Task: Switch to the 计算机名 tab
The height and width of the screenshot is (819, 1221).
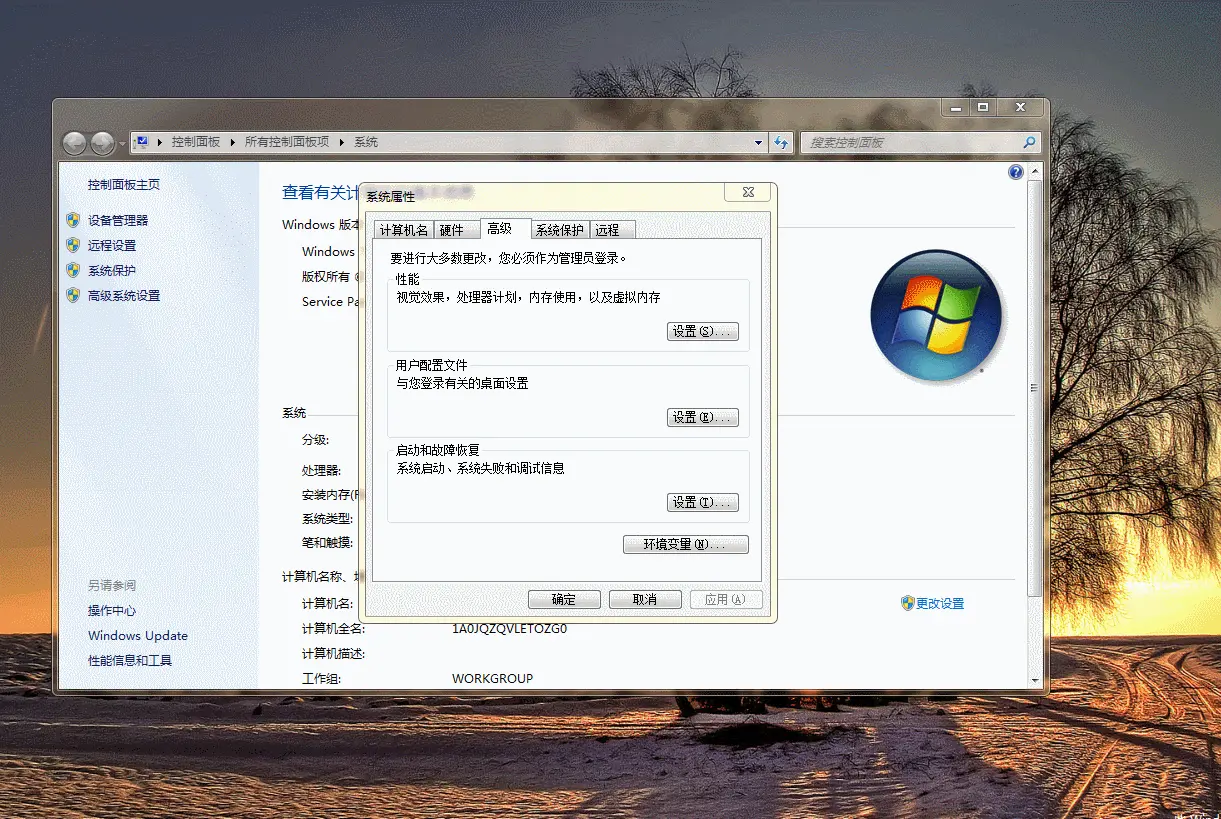Action: 404,229
